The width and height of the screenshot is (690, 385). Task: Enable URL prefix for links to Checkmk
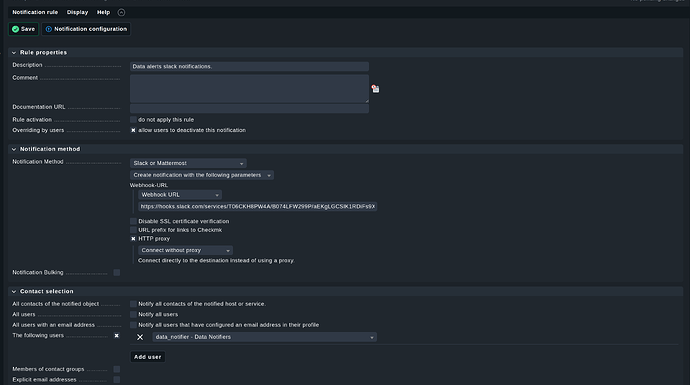click(x=133, y=230)
